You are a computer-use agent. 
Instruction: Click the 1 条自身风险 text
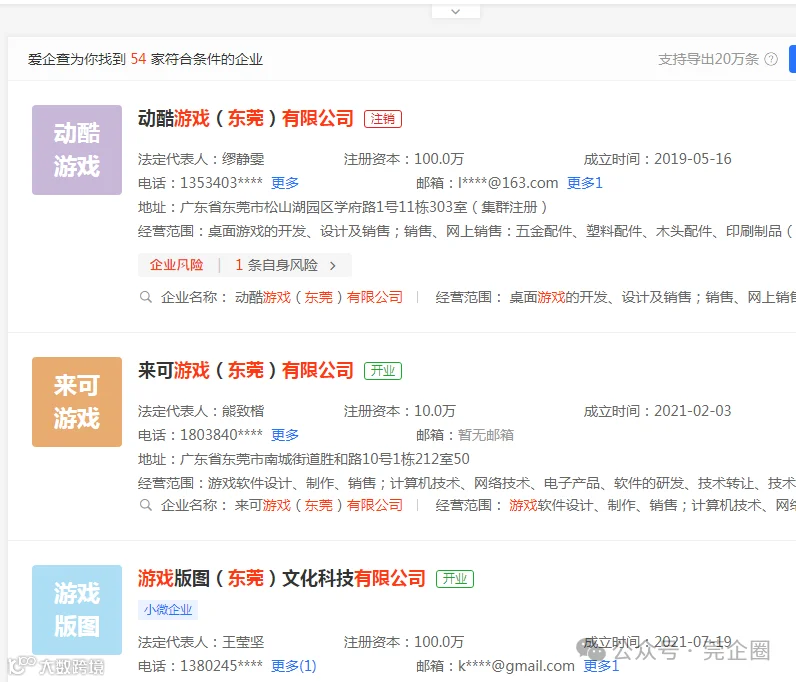pyautogui.click(x=276, y=265)
